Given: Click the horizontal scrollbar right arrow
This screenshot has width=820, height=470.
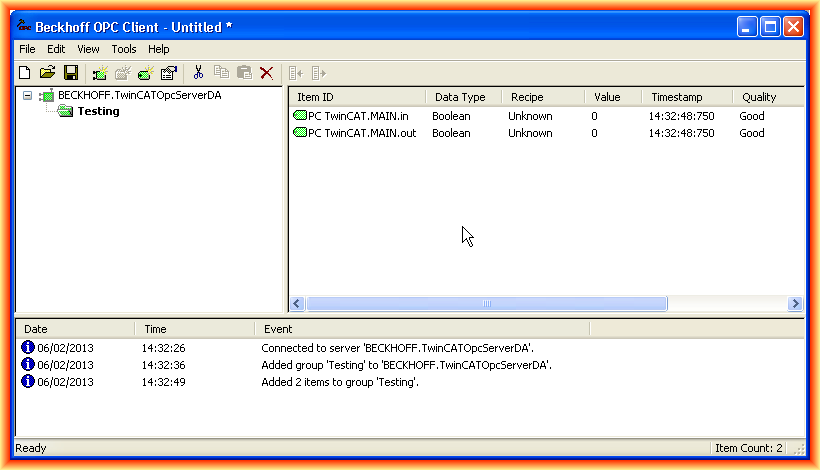Looking at the screenshot, I should [795, 304].
